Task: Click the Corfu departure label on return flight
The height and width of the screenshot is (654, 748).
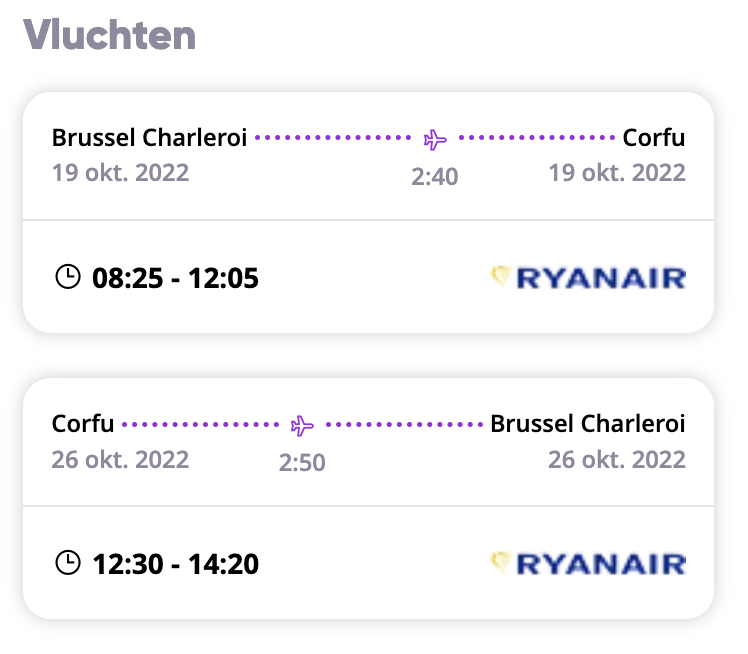Action: pyautogui.click(x=83, y=424)
